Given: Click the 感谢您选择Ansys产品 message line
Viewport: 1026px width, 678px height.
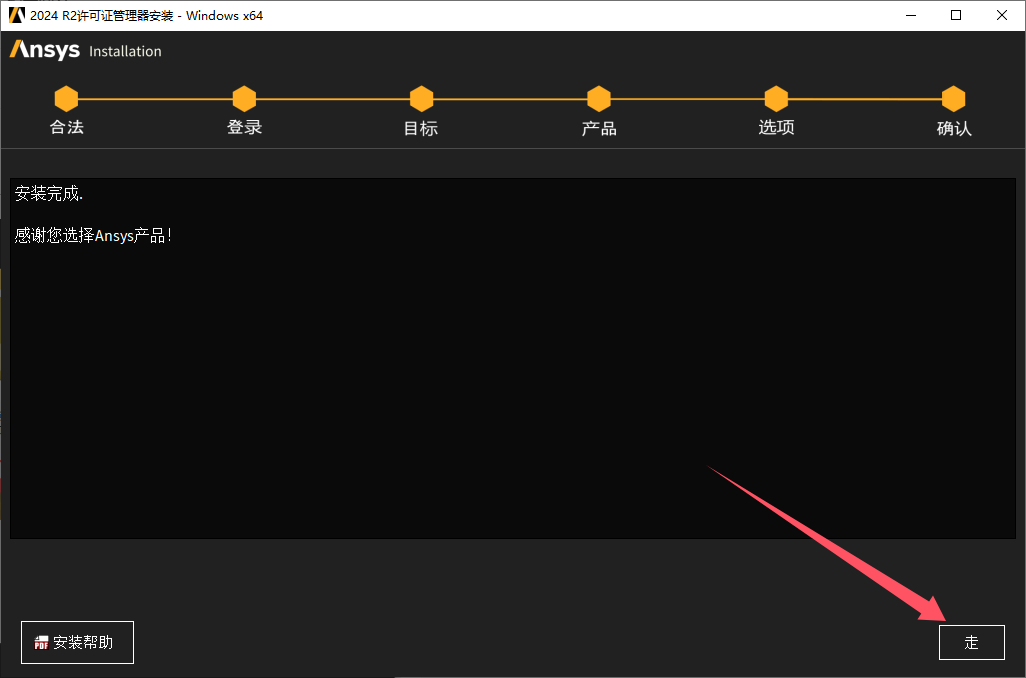Looking at the screenshot, I should [x=94, y=236].
